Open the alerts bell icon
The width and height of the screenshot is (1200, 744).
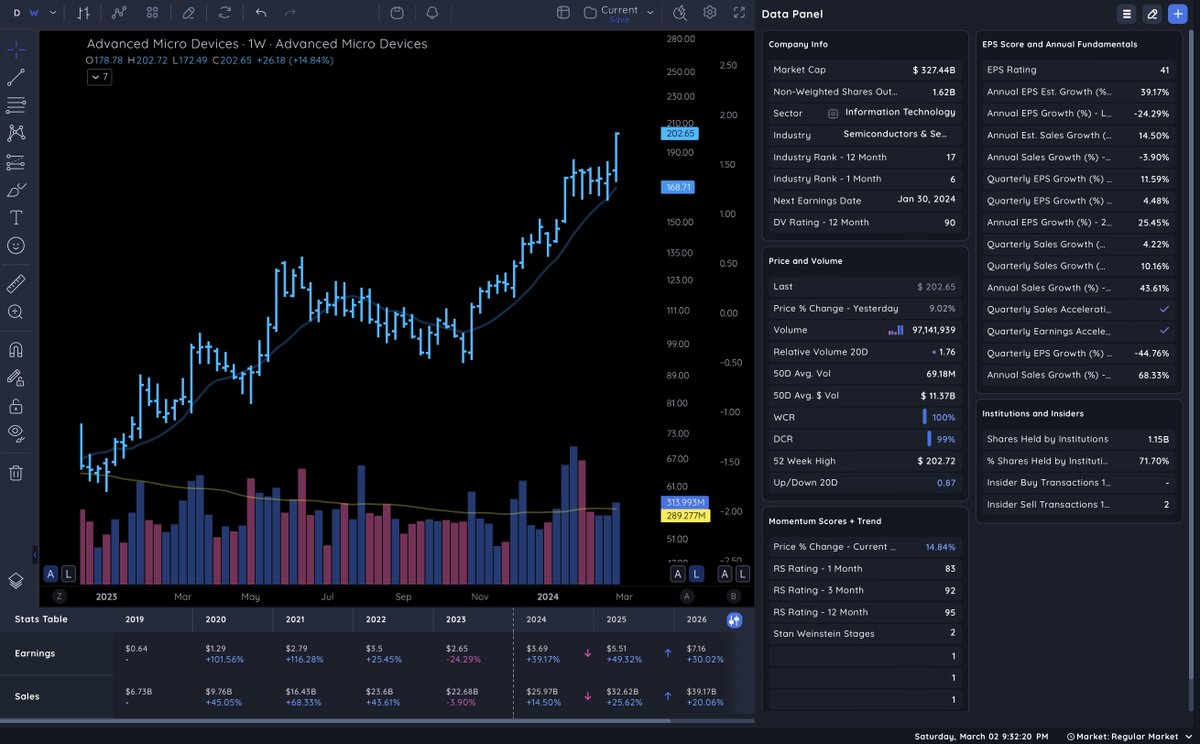[432, 13]
